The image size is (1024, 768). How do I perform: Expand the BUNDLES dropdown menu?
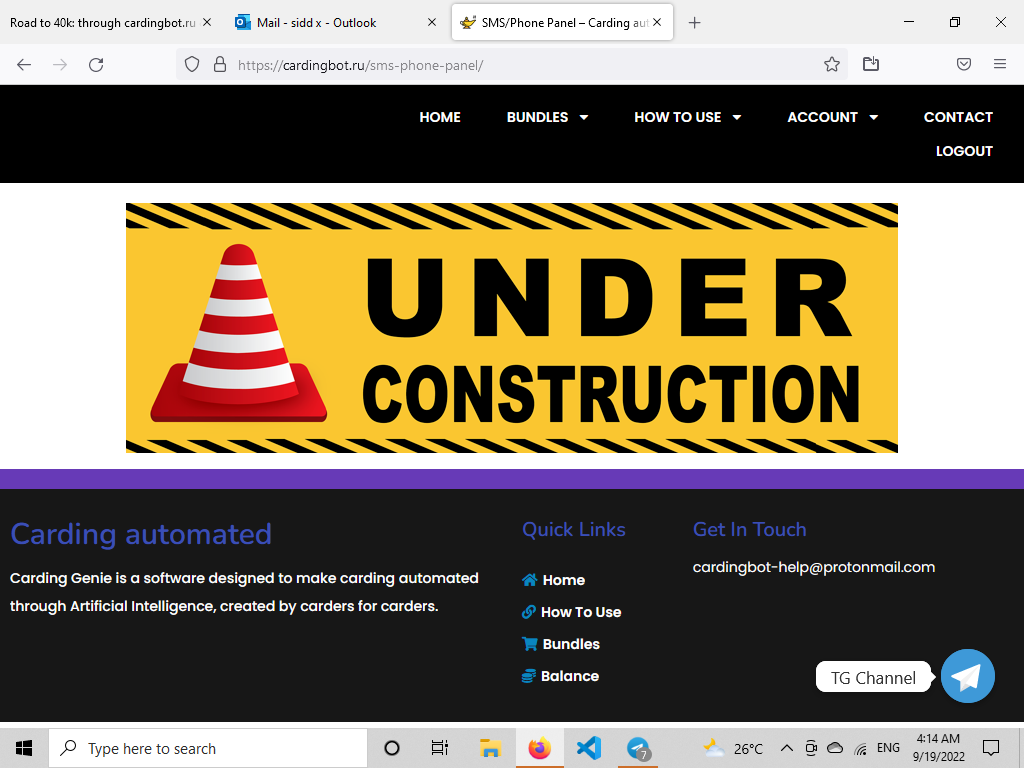(x=547, y=117)
